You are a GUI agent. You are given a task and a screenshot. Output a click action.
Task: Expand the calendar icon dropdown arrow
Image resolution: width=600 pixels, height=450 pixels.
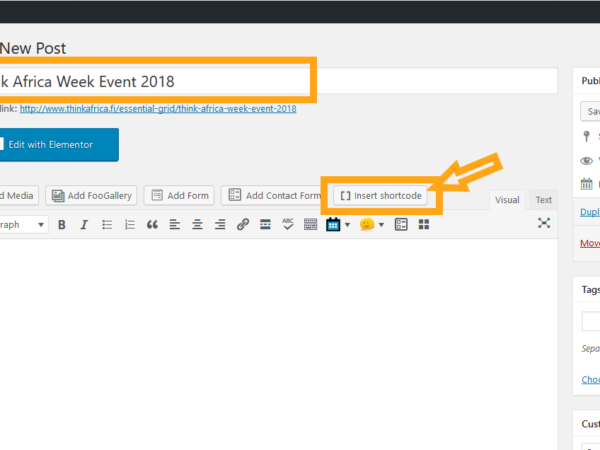(347, 225)
